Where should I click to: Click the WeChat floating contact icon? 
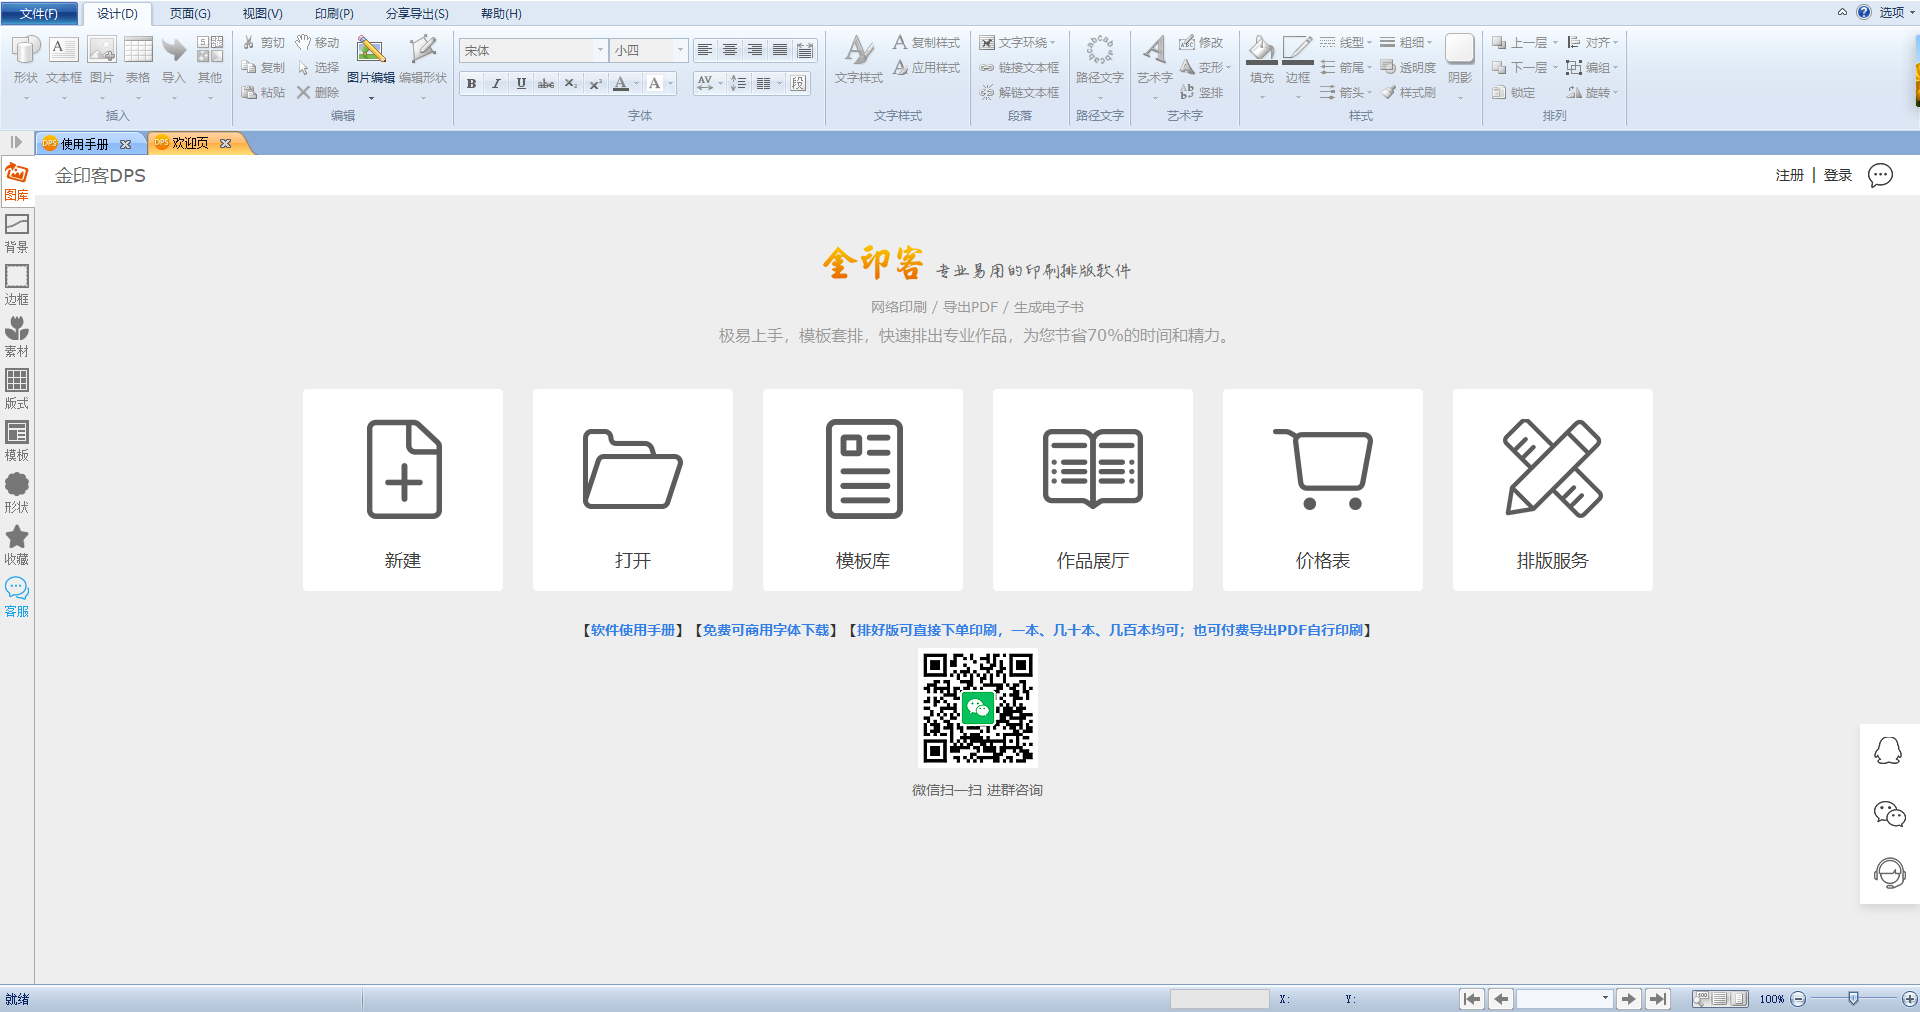(1889, 814)
